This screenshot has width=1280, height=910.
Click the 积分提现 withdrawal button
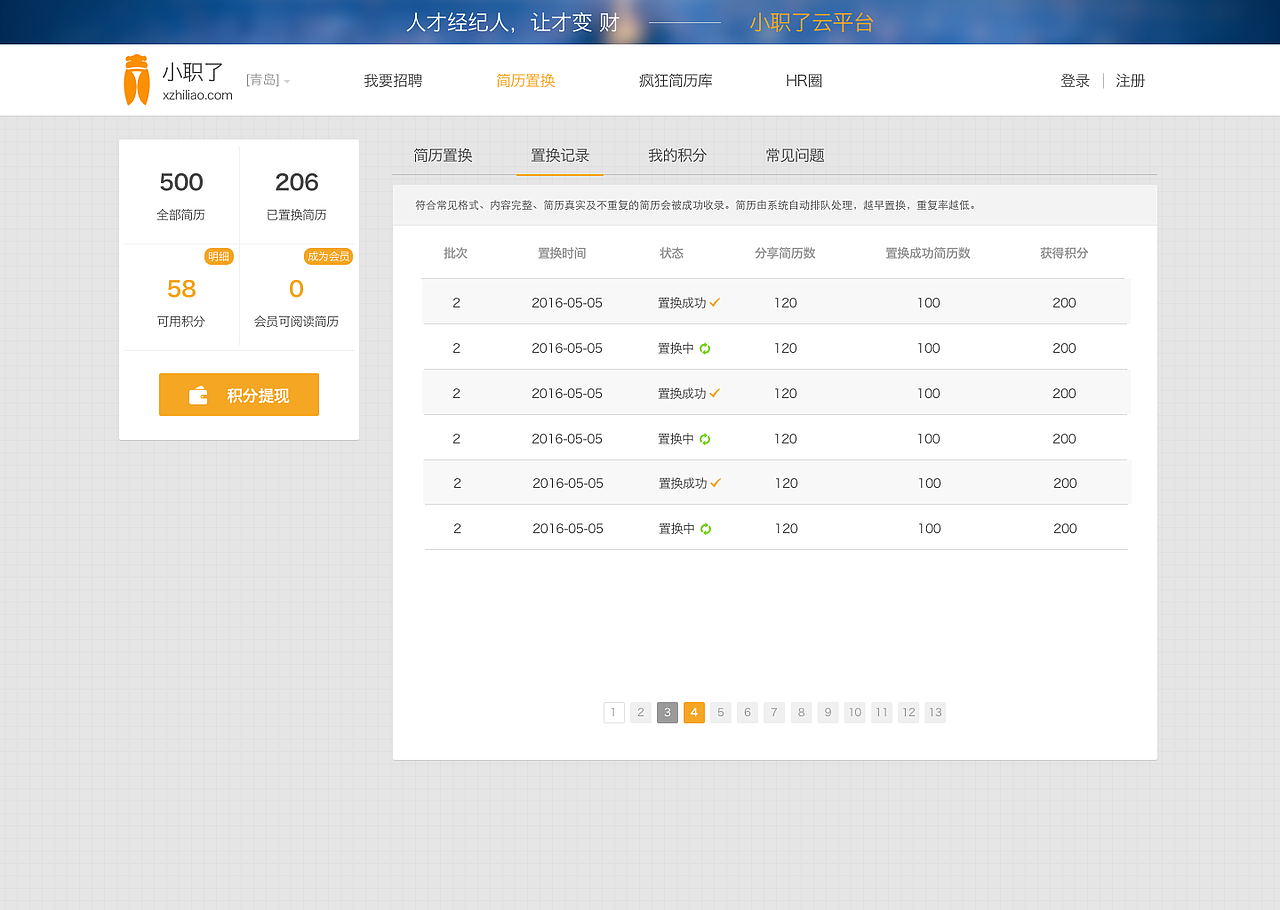[238, 394]
